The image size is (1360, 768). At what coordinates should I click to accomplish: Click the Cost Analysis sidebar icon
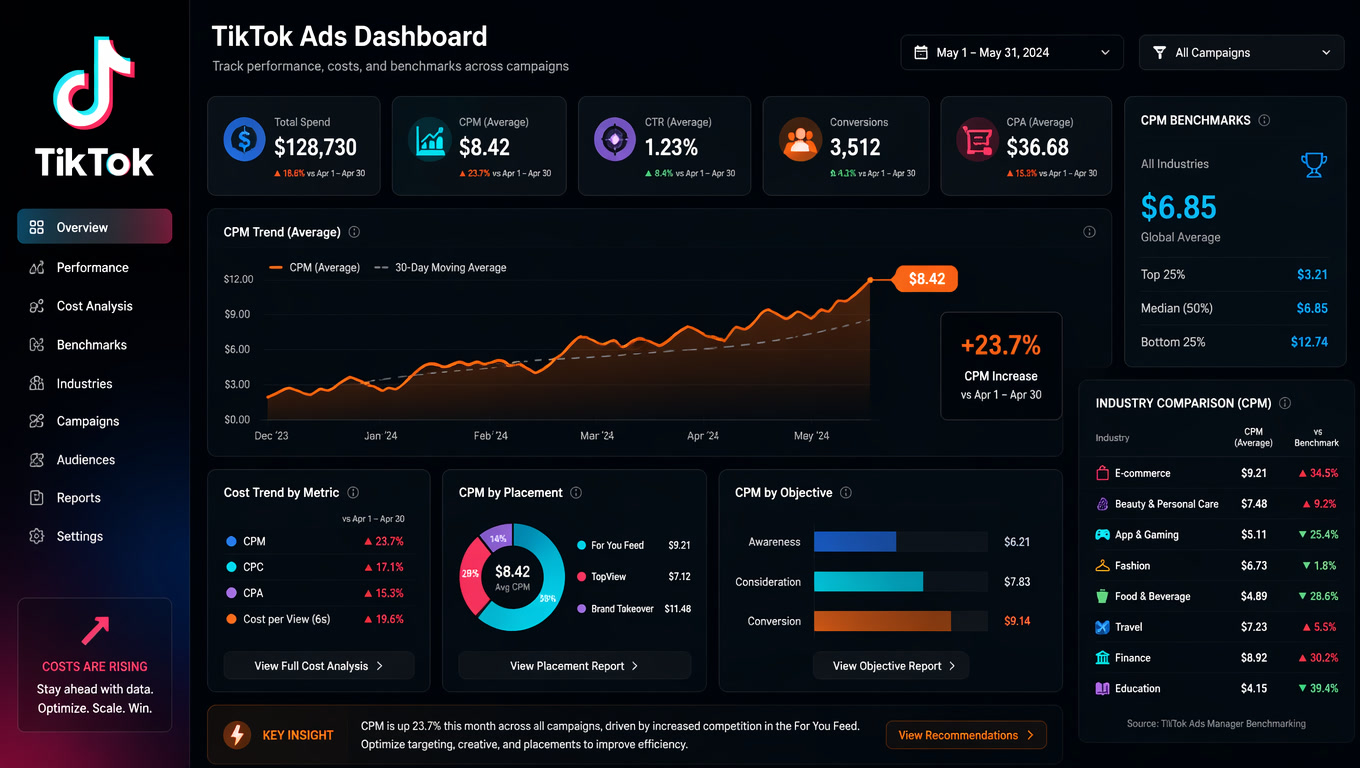point(37,306)
